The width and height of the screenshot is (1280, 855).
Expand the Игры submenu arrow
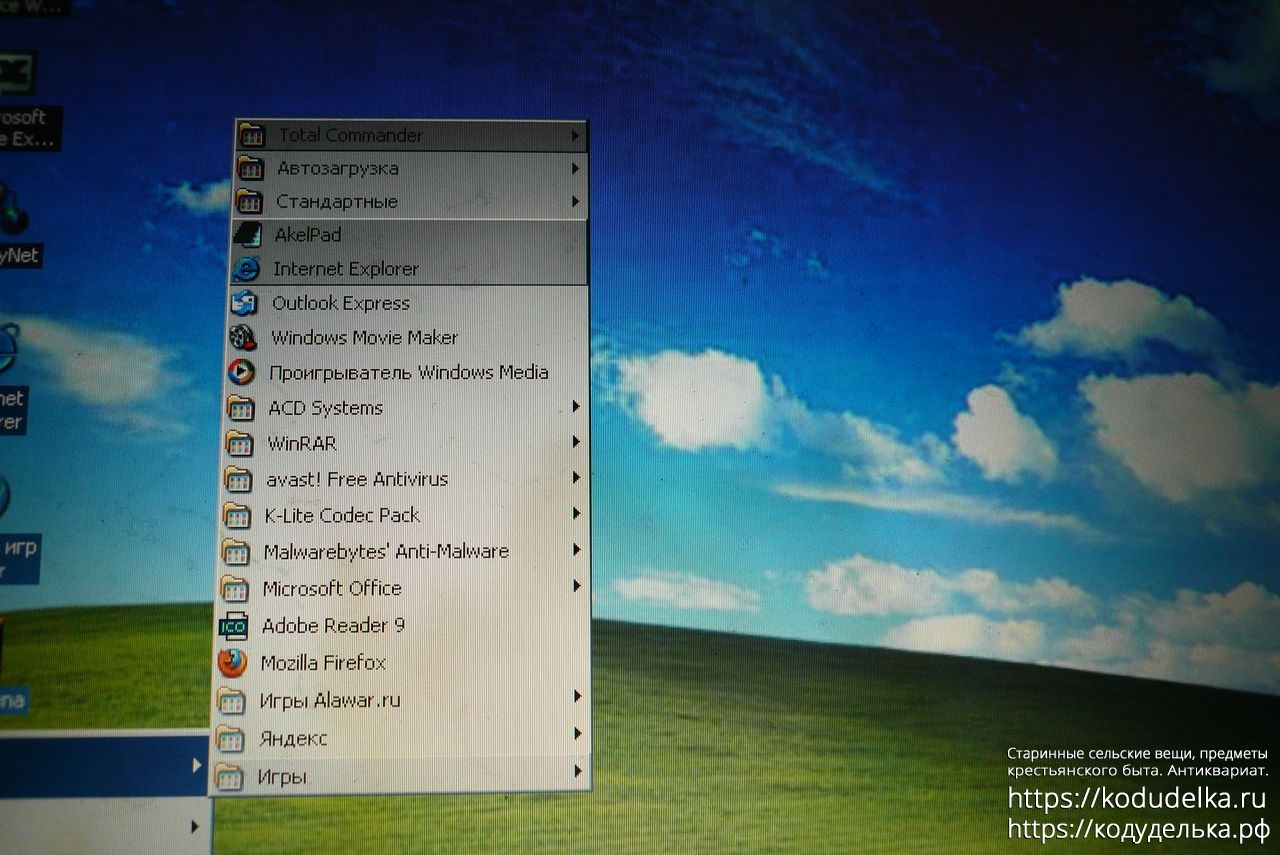577,771
